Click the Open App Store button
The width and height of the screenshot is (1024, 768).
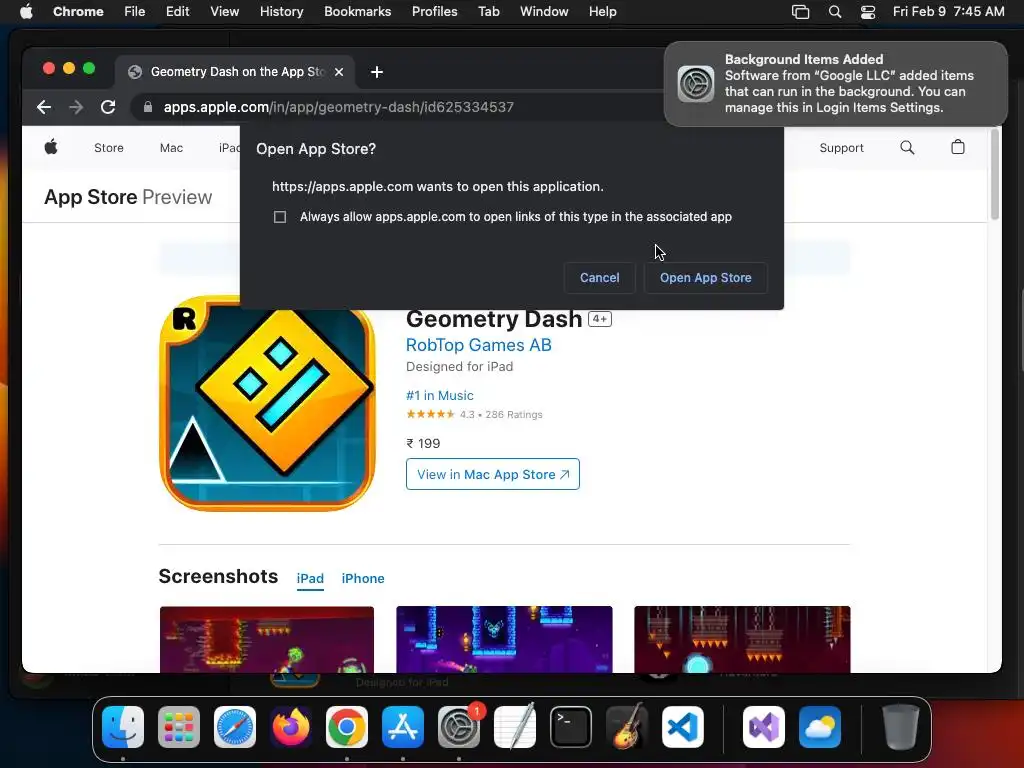[x=705, y=278]
